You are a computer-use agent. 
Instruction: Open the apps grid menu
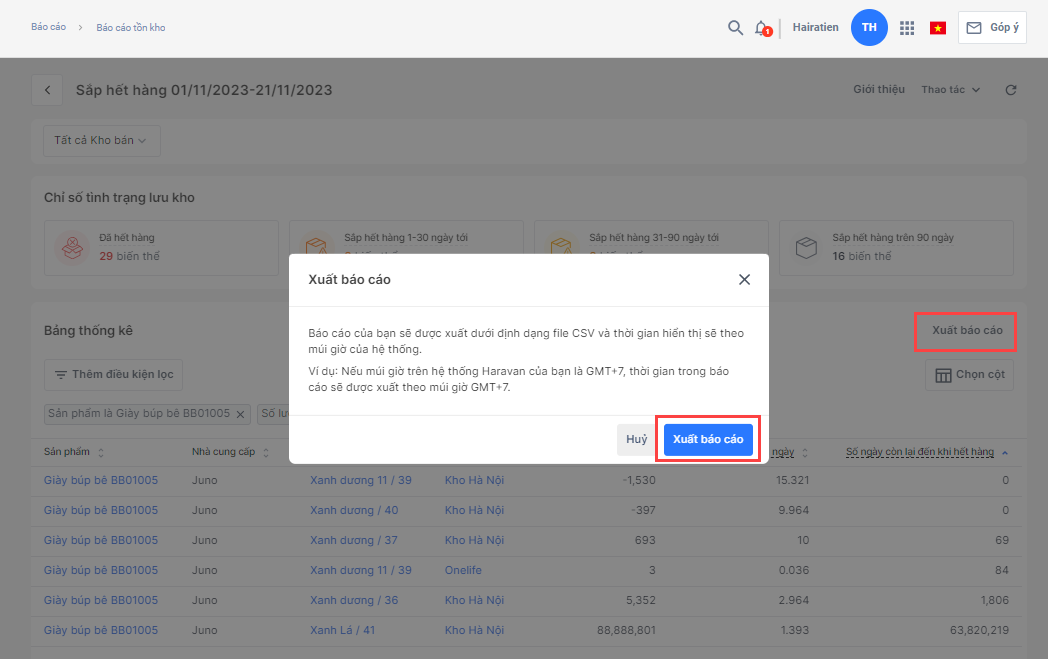(907, 28)
